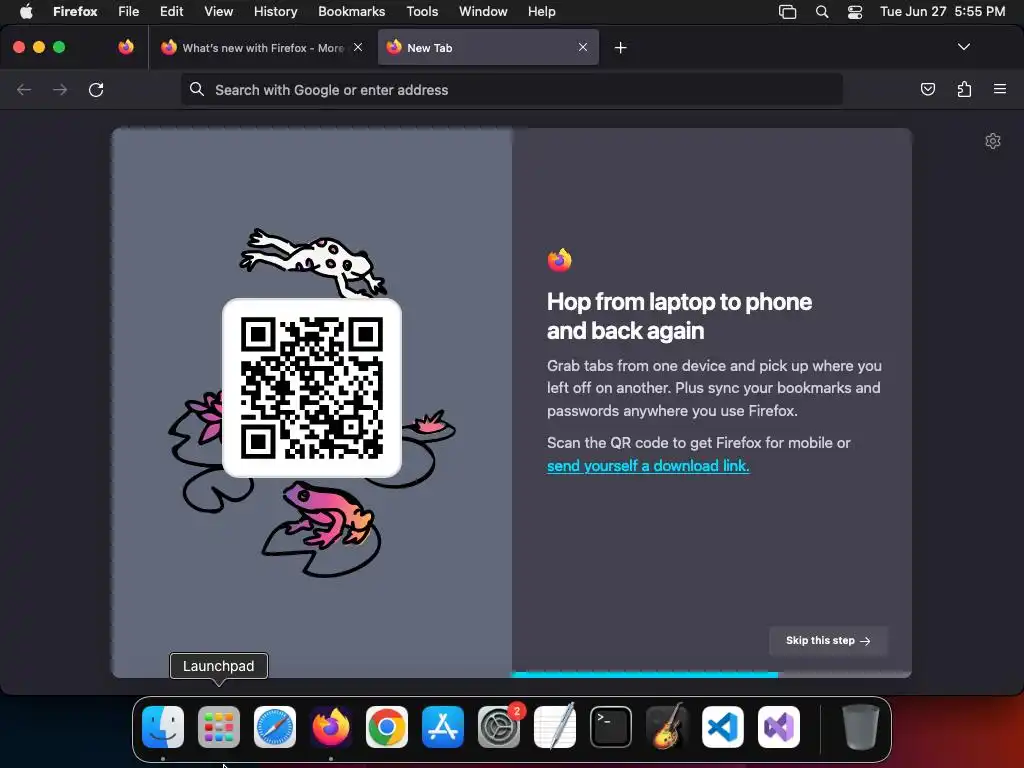Open Visual Studio Code from dock
1024x768 pixels.
[x=723, y=727]
